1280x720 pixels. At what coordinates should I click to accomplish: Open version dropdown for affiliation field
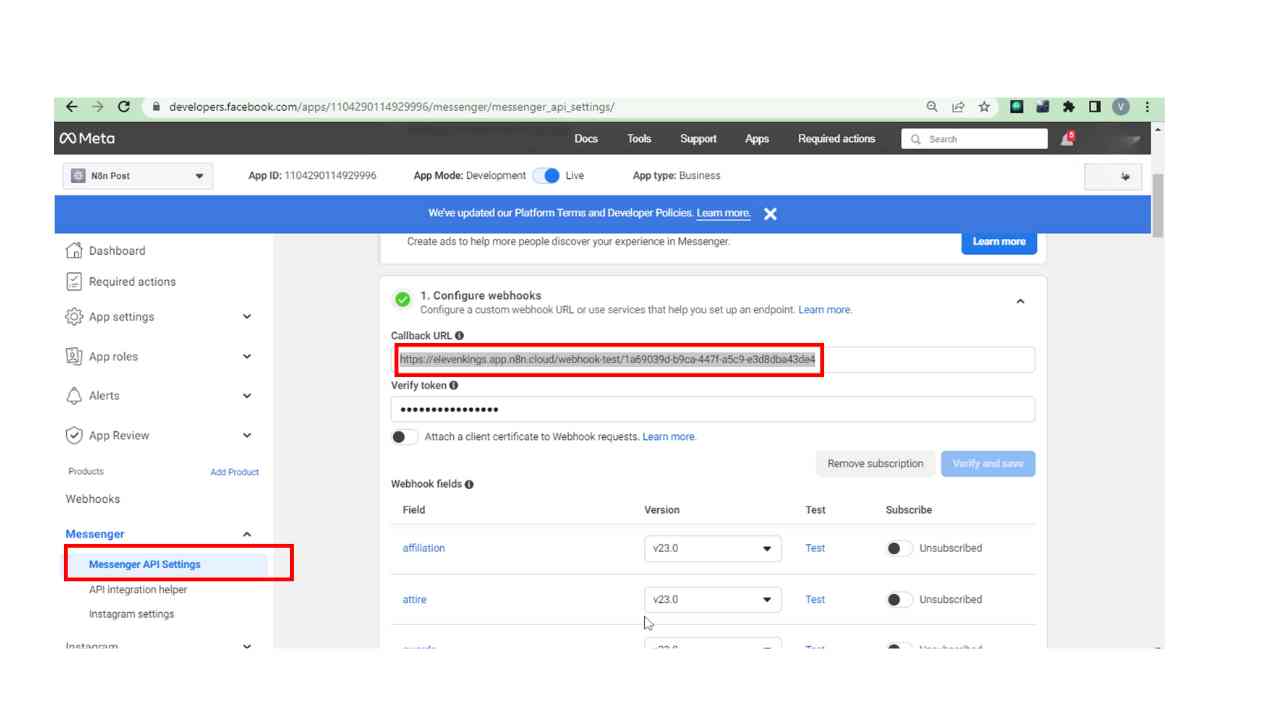coord(712,548)
